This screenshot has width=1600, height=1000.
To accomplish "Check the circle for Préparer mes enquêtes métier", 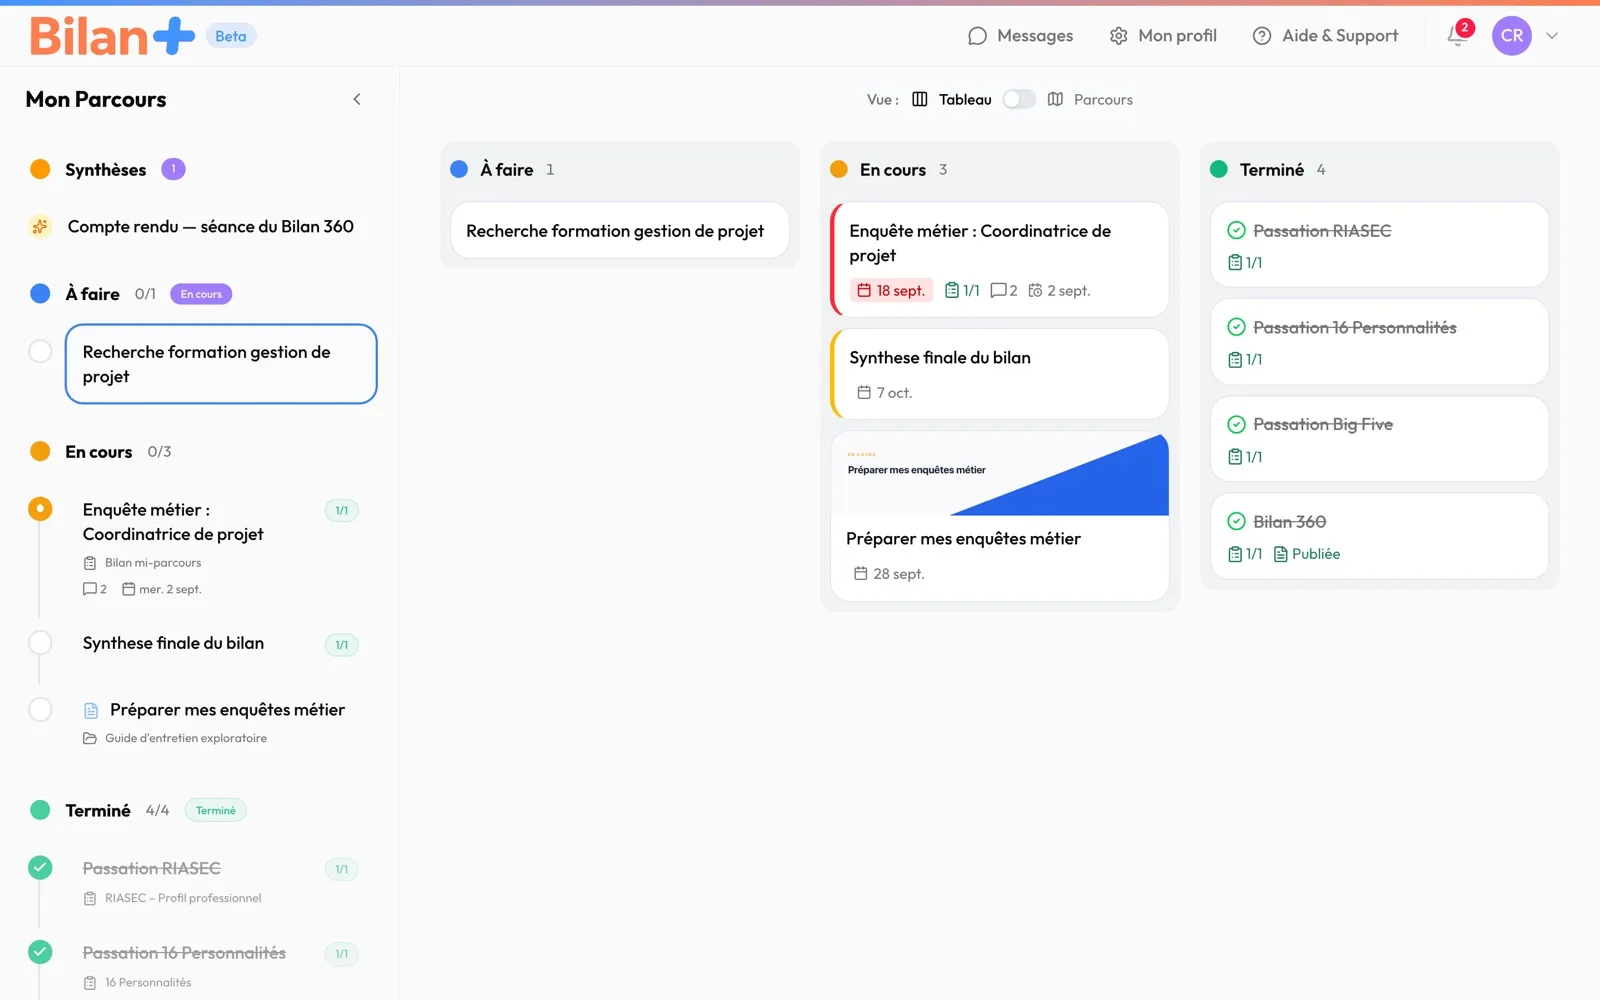I will (x=40, y=709).
